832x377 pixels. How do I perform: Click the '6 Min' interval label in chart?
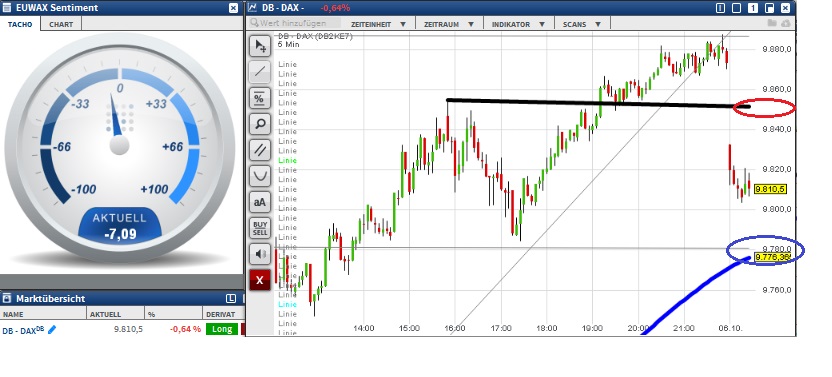point(289,45)
